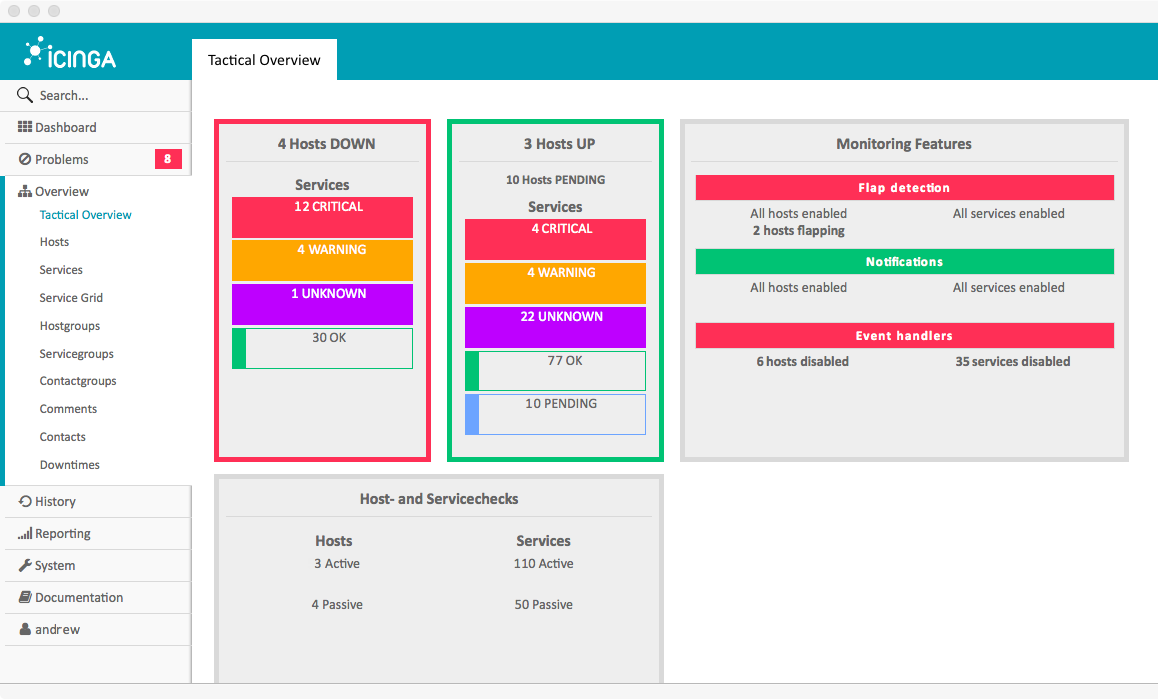1158x699 pixels.
Task: Select the Tactical Overview tab
Action: click(264, 60)
